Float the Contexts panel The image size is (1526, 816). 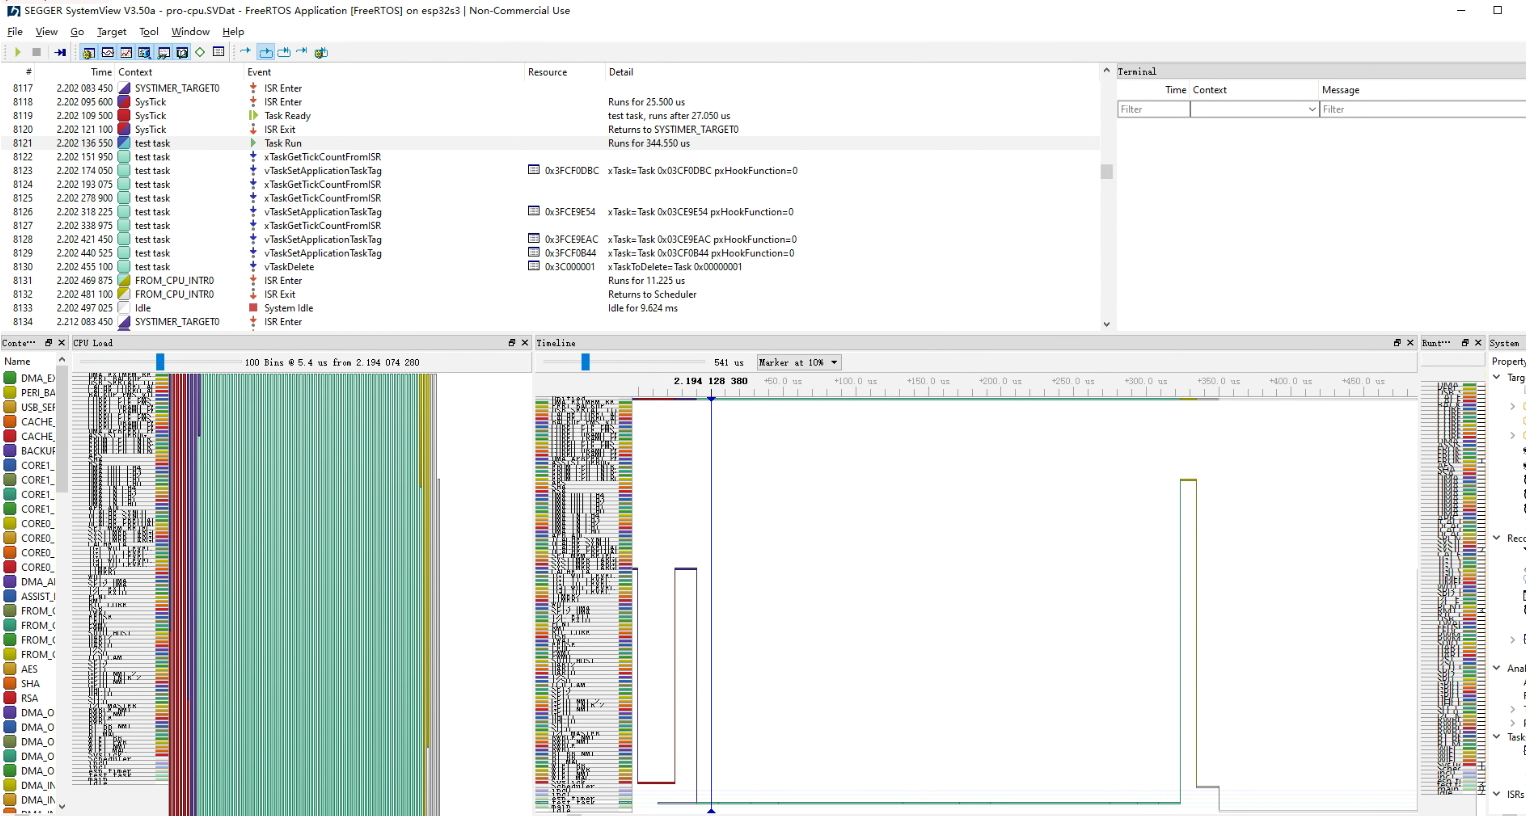tap(48, 343)
